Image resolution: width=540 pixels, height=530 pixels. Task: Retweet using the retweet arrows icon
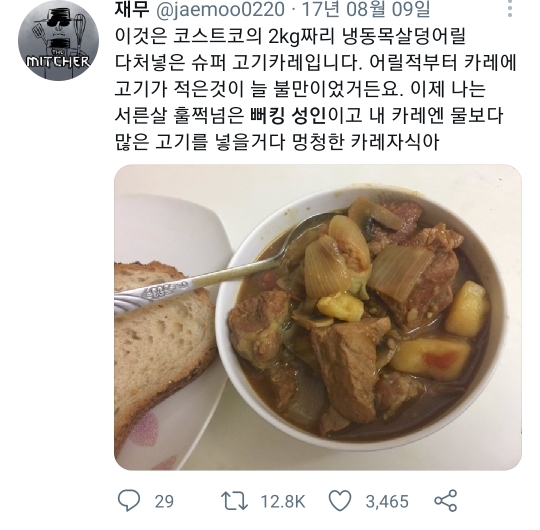234,501
